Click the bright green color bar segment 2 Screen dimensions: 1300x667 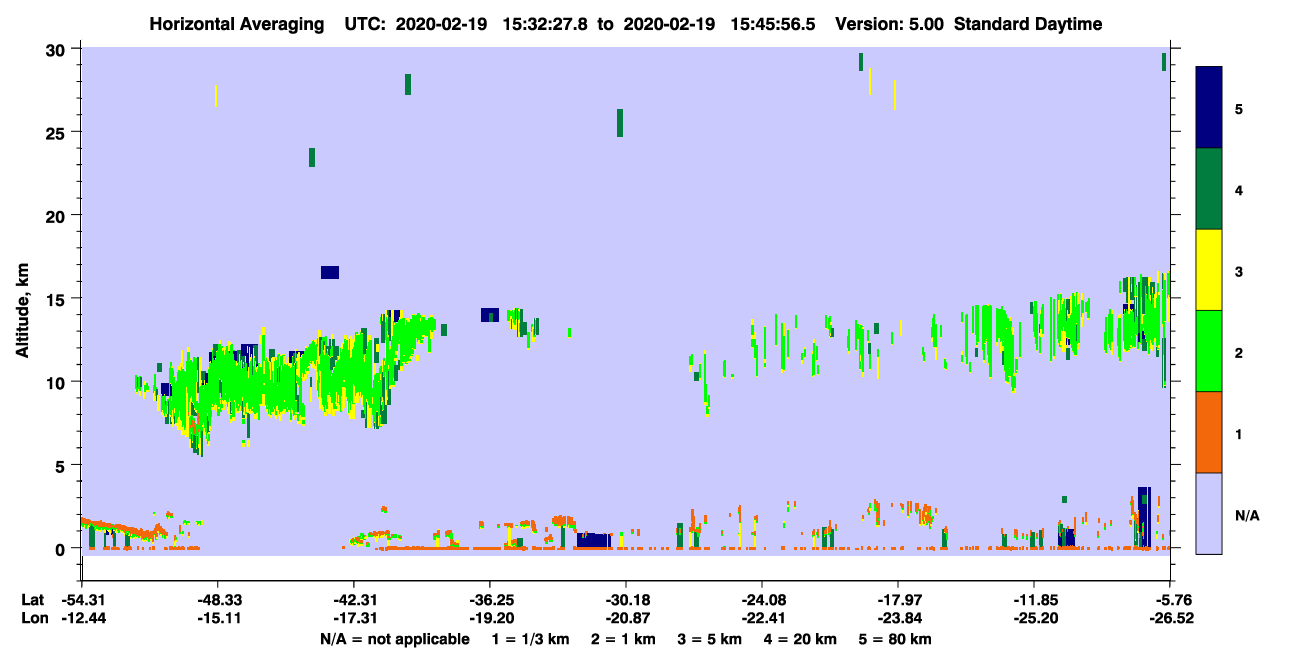[x=1209, y=351]
